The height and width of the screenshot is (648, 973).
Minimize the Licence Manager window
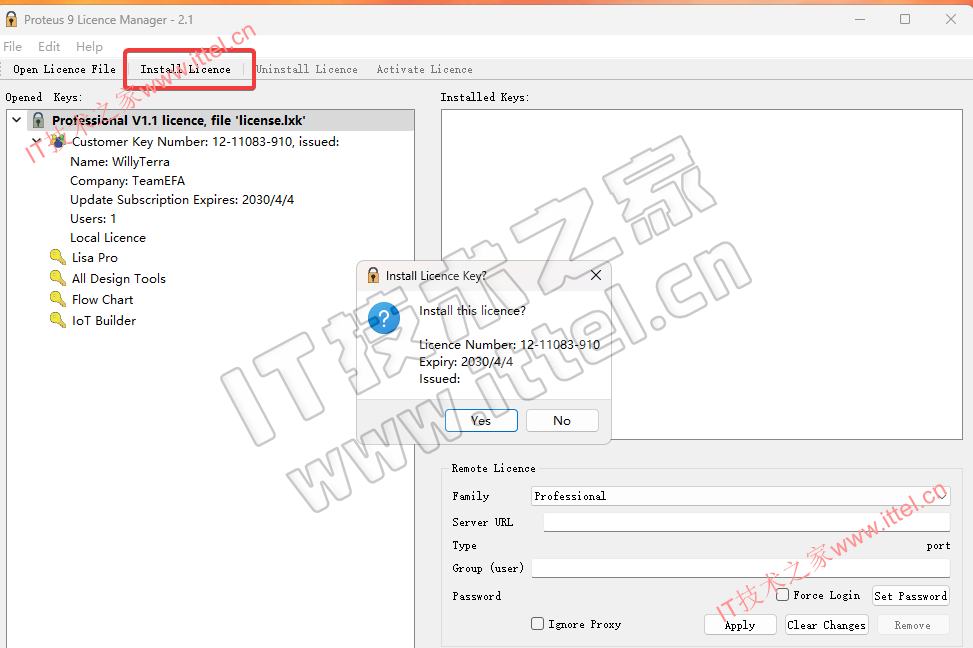(860, 19)
